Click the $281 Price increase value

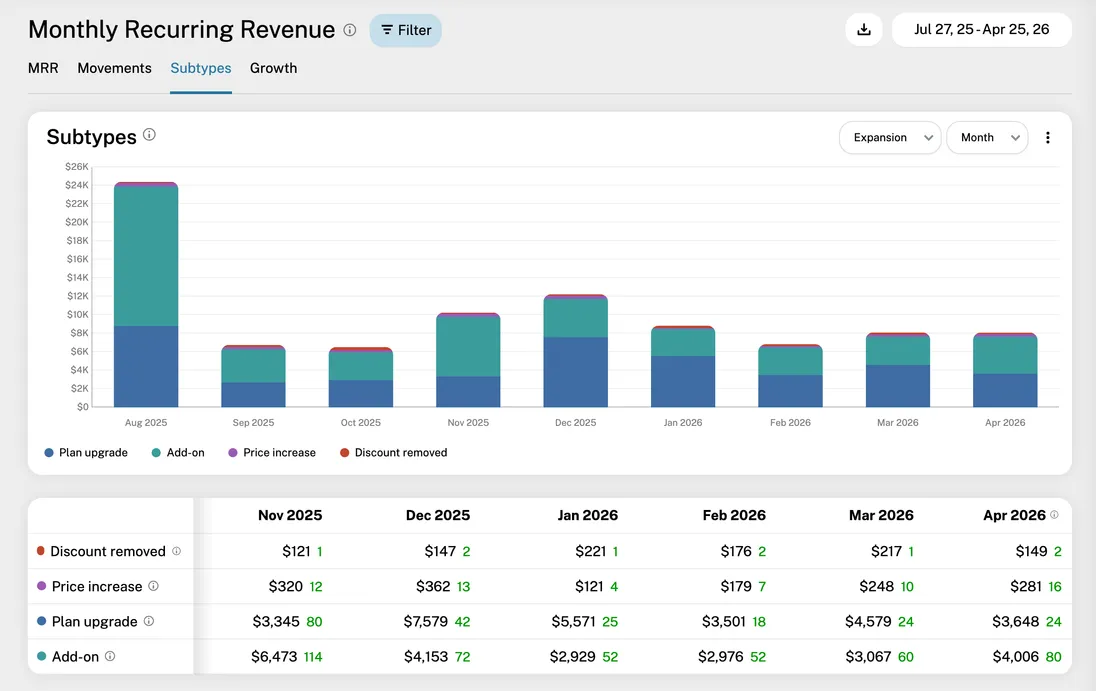coord(1026,586)
